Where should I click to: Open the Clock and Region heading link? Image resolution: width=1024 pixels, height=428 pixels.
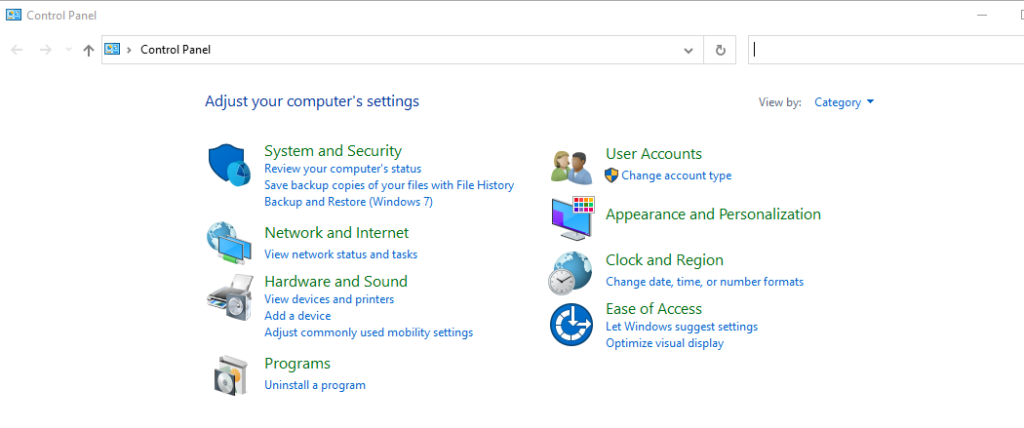point(665,260)
